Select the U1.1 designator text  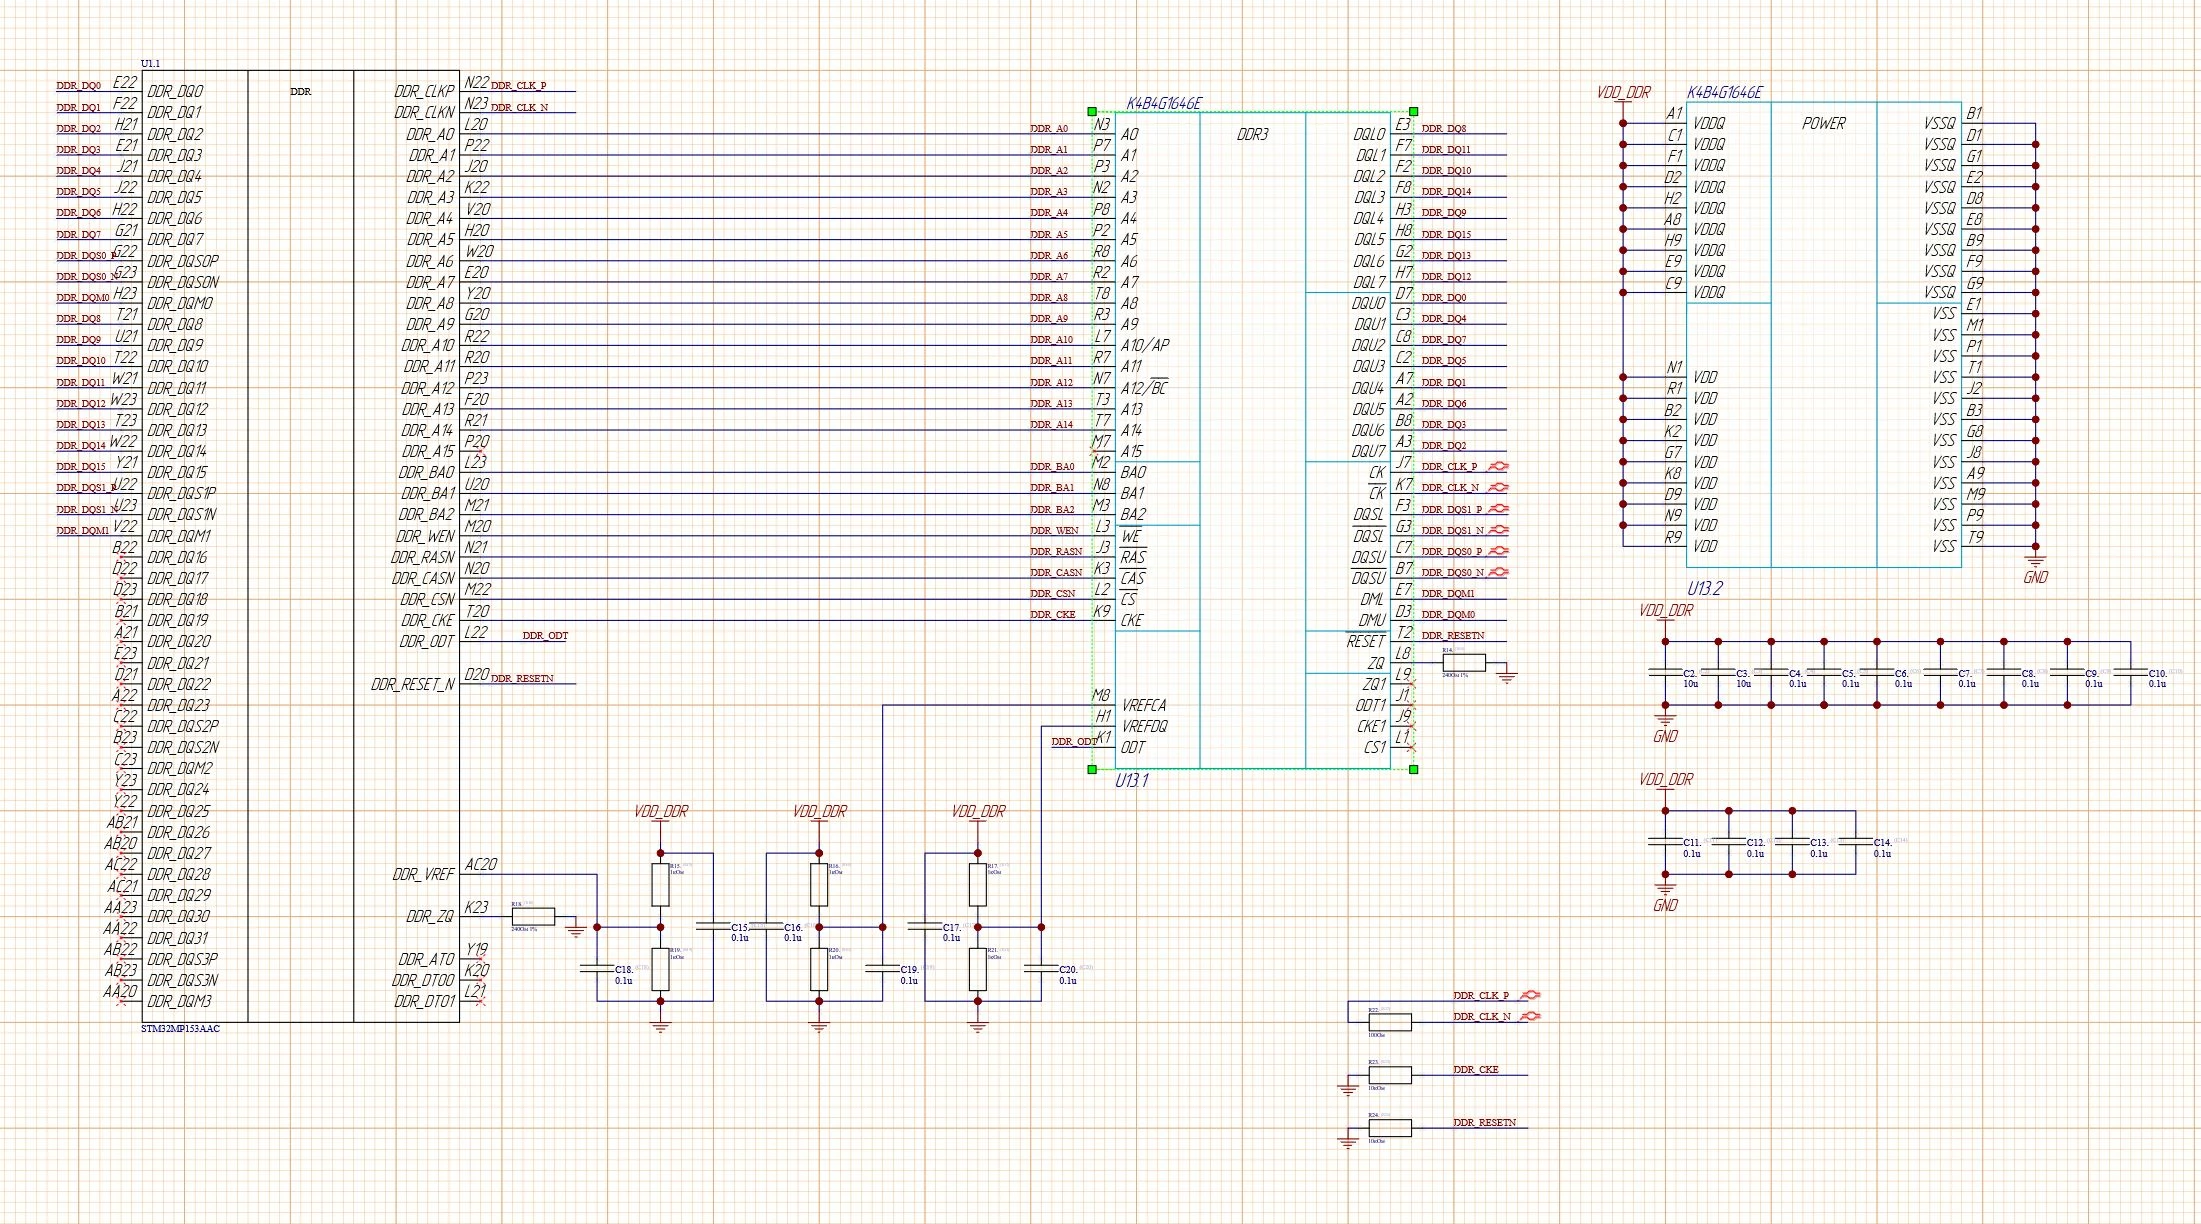tap(150, 63)
